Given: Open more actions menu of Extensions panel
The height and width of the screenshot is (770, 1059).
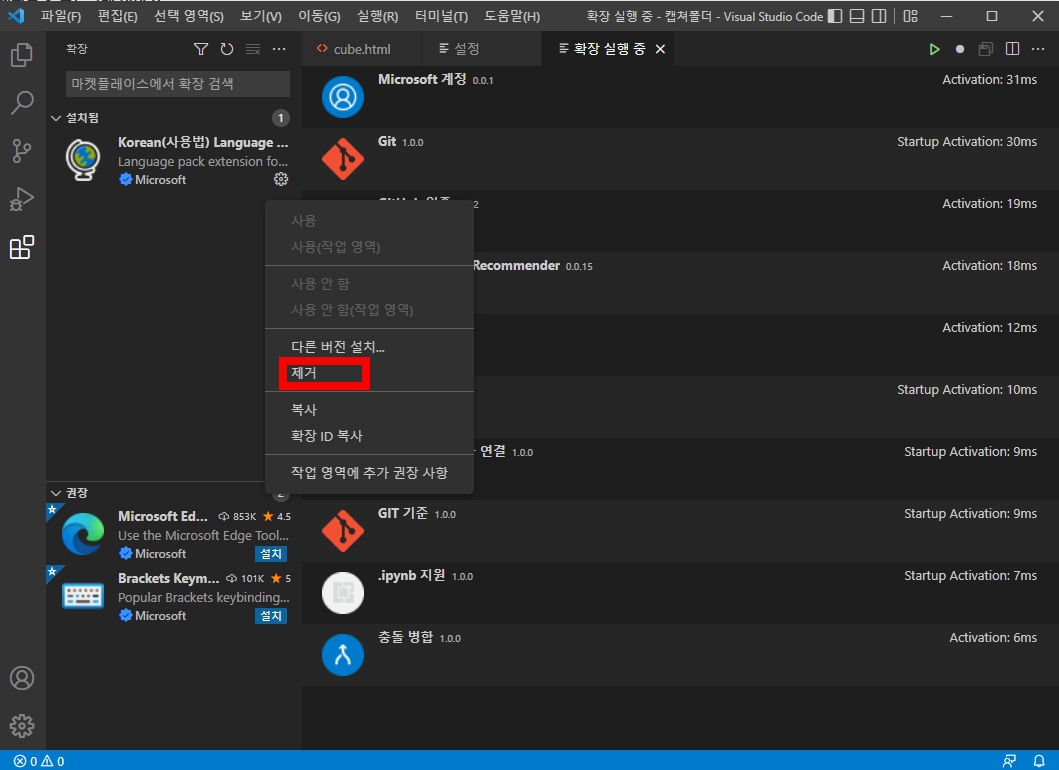Looking at the screenshot, I should pyautogui.click(x=278, y=48).
